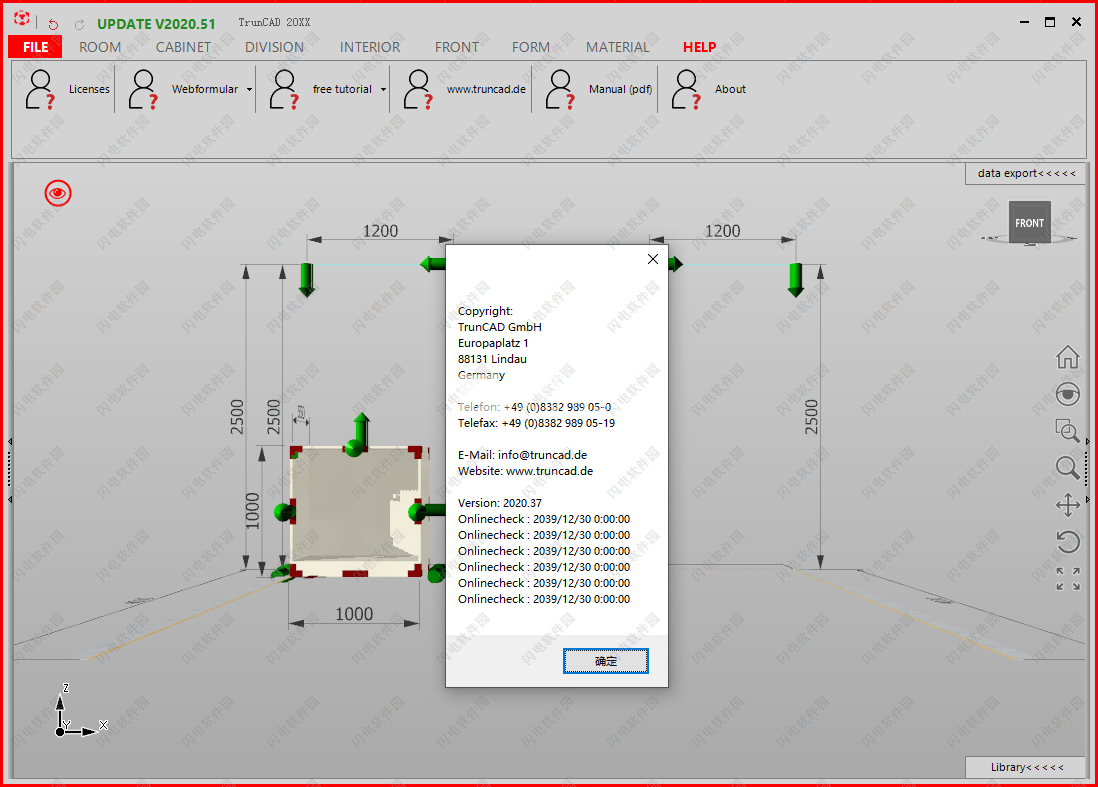Click the About button label
This screenshot has height=787, width=1098.
[x=730, y=90]
